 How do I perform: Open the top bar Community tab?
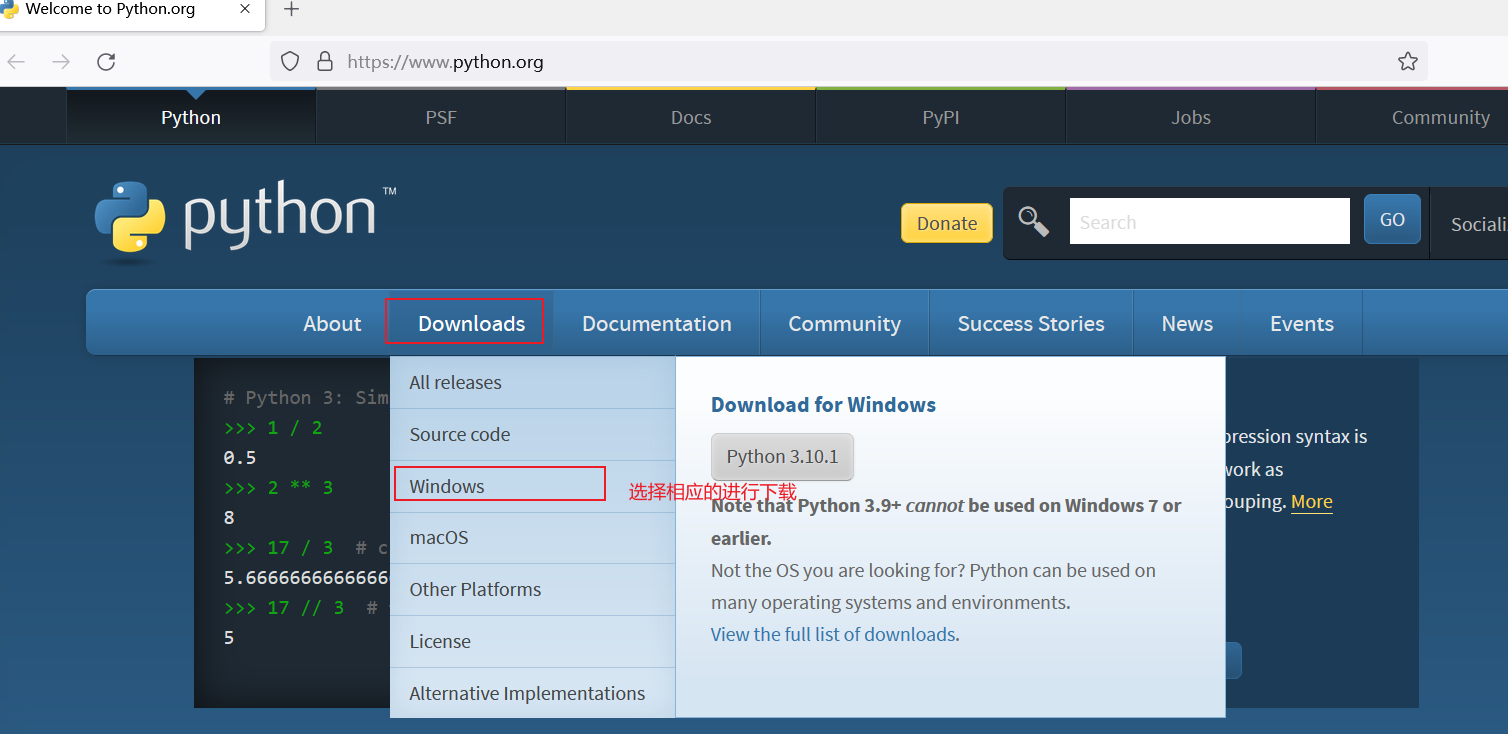[1440, 117]
